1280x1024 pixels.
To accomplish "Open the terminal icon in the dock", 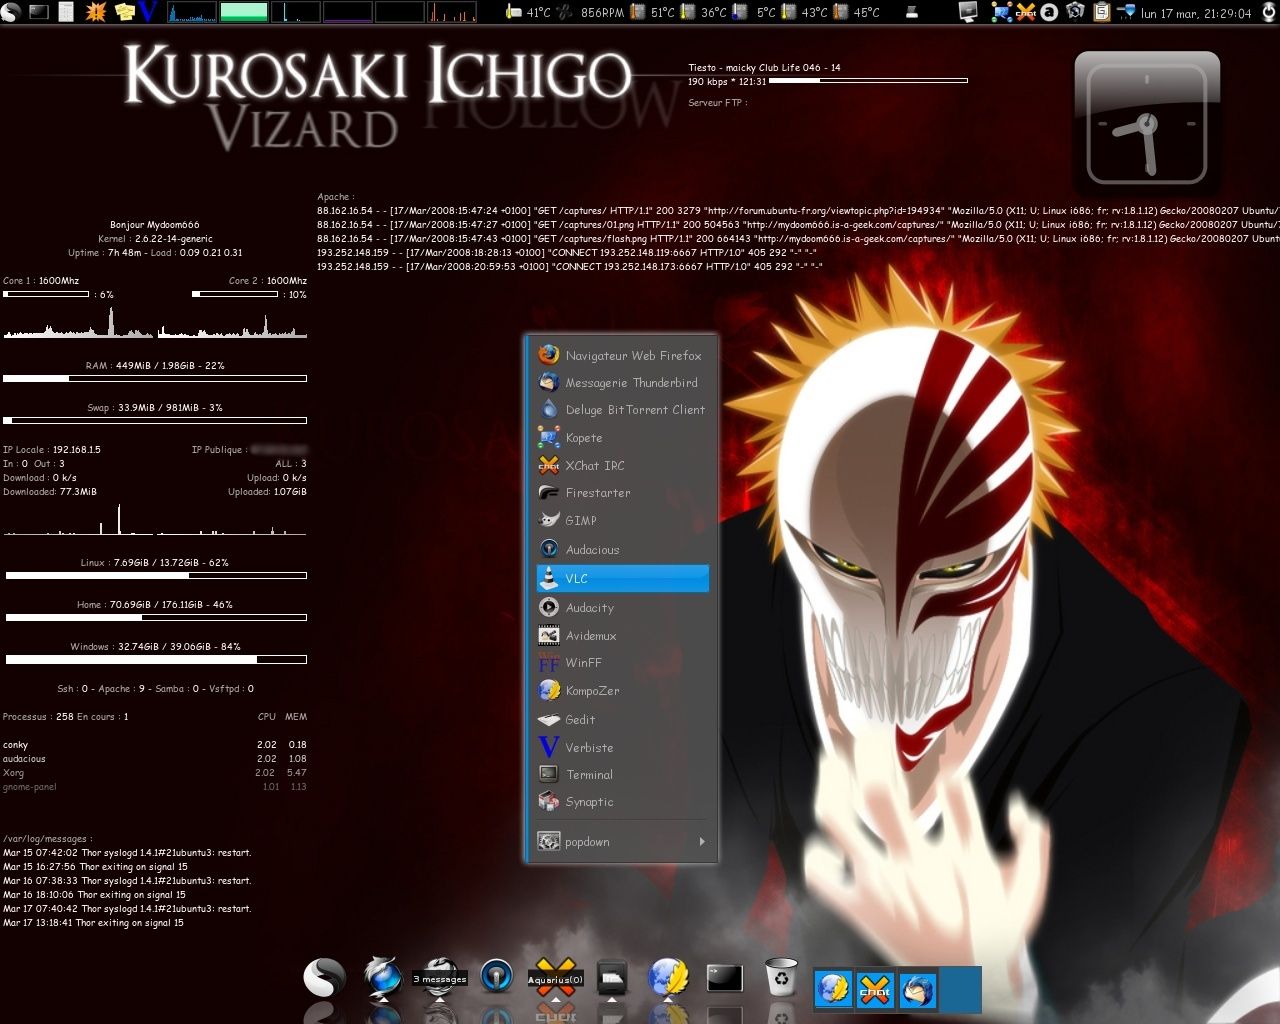I will tap(725, 977).
